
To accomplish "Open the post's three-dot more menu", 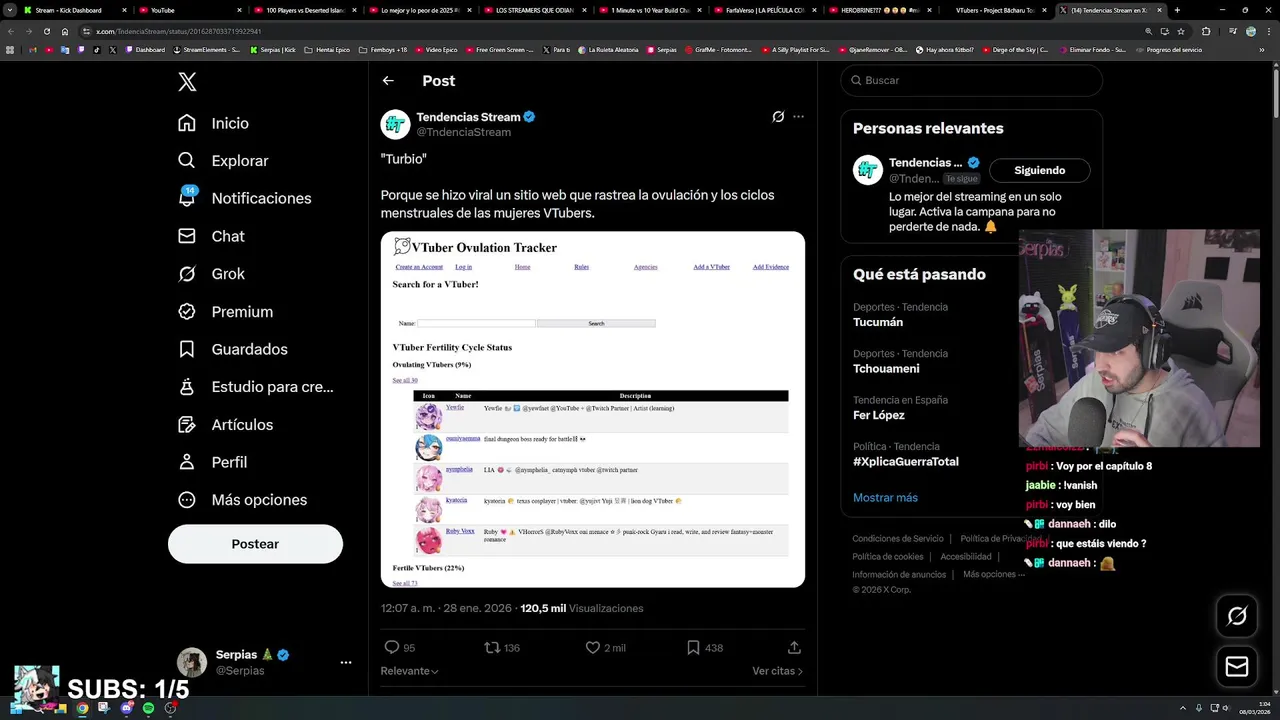I will click(798, 117).
